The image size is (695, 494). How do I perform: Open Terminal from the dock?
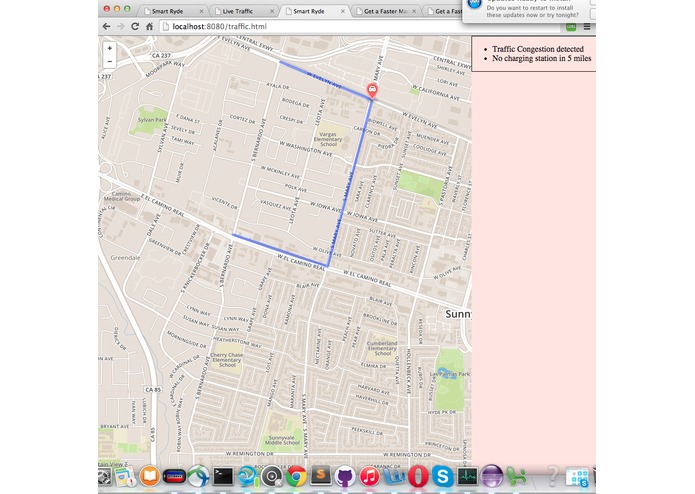[x=223, y=476]
